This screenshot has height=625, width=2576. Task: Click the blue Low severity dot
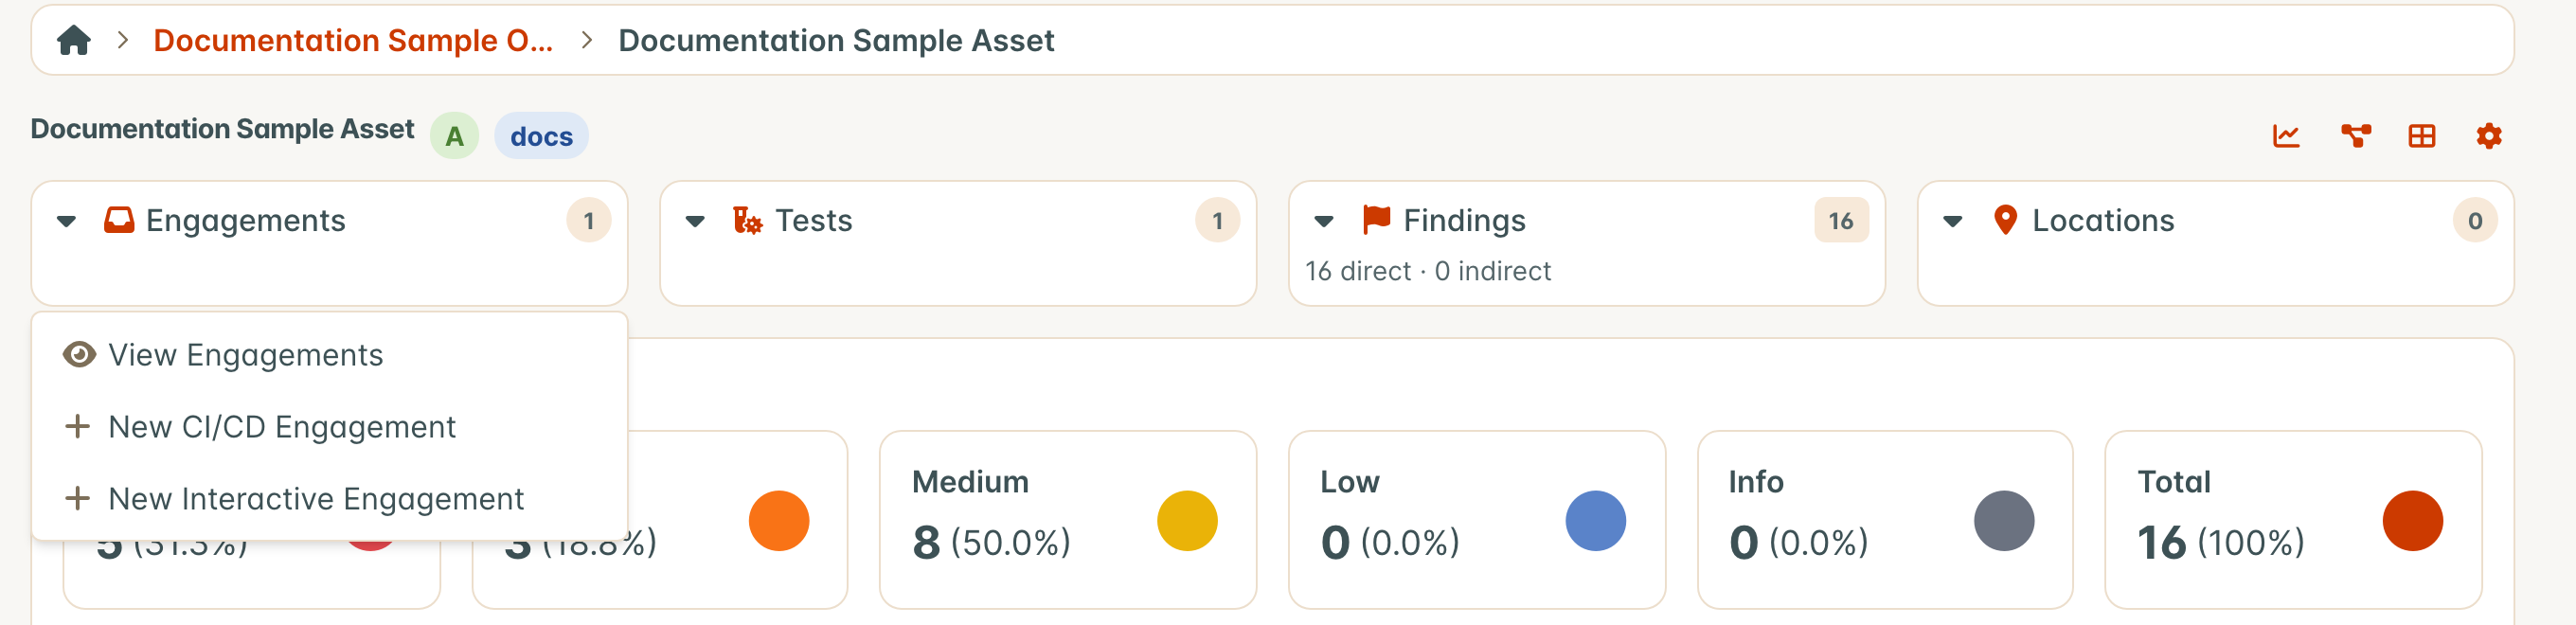coord(1596,521)
